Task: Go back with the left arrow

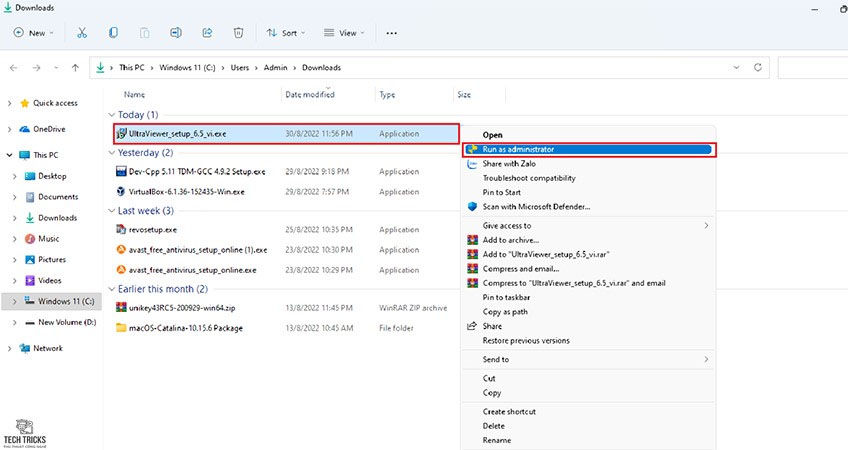Action: point(14,68)
